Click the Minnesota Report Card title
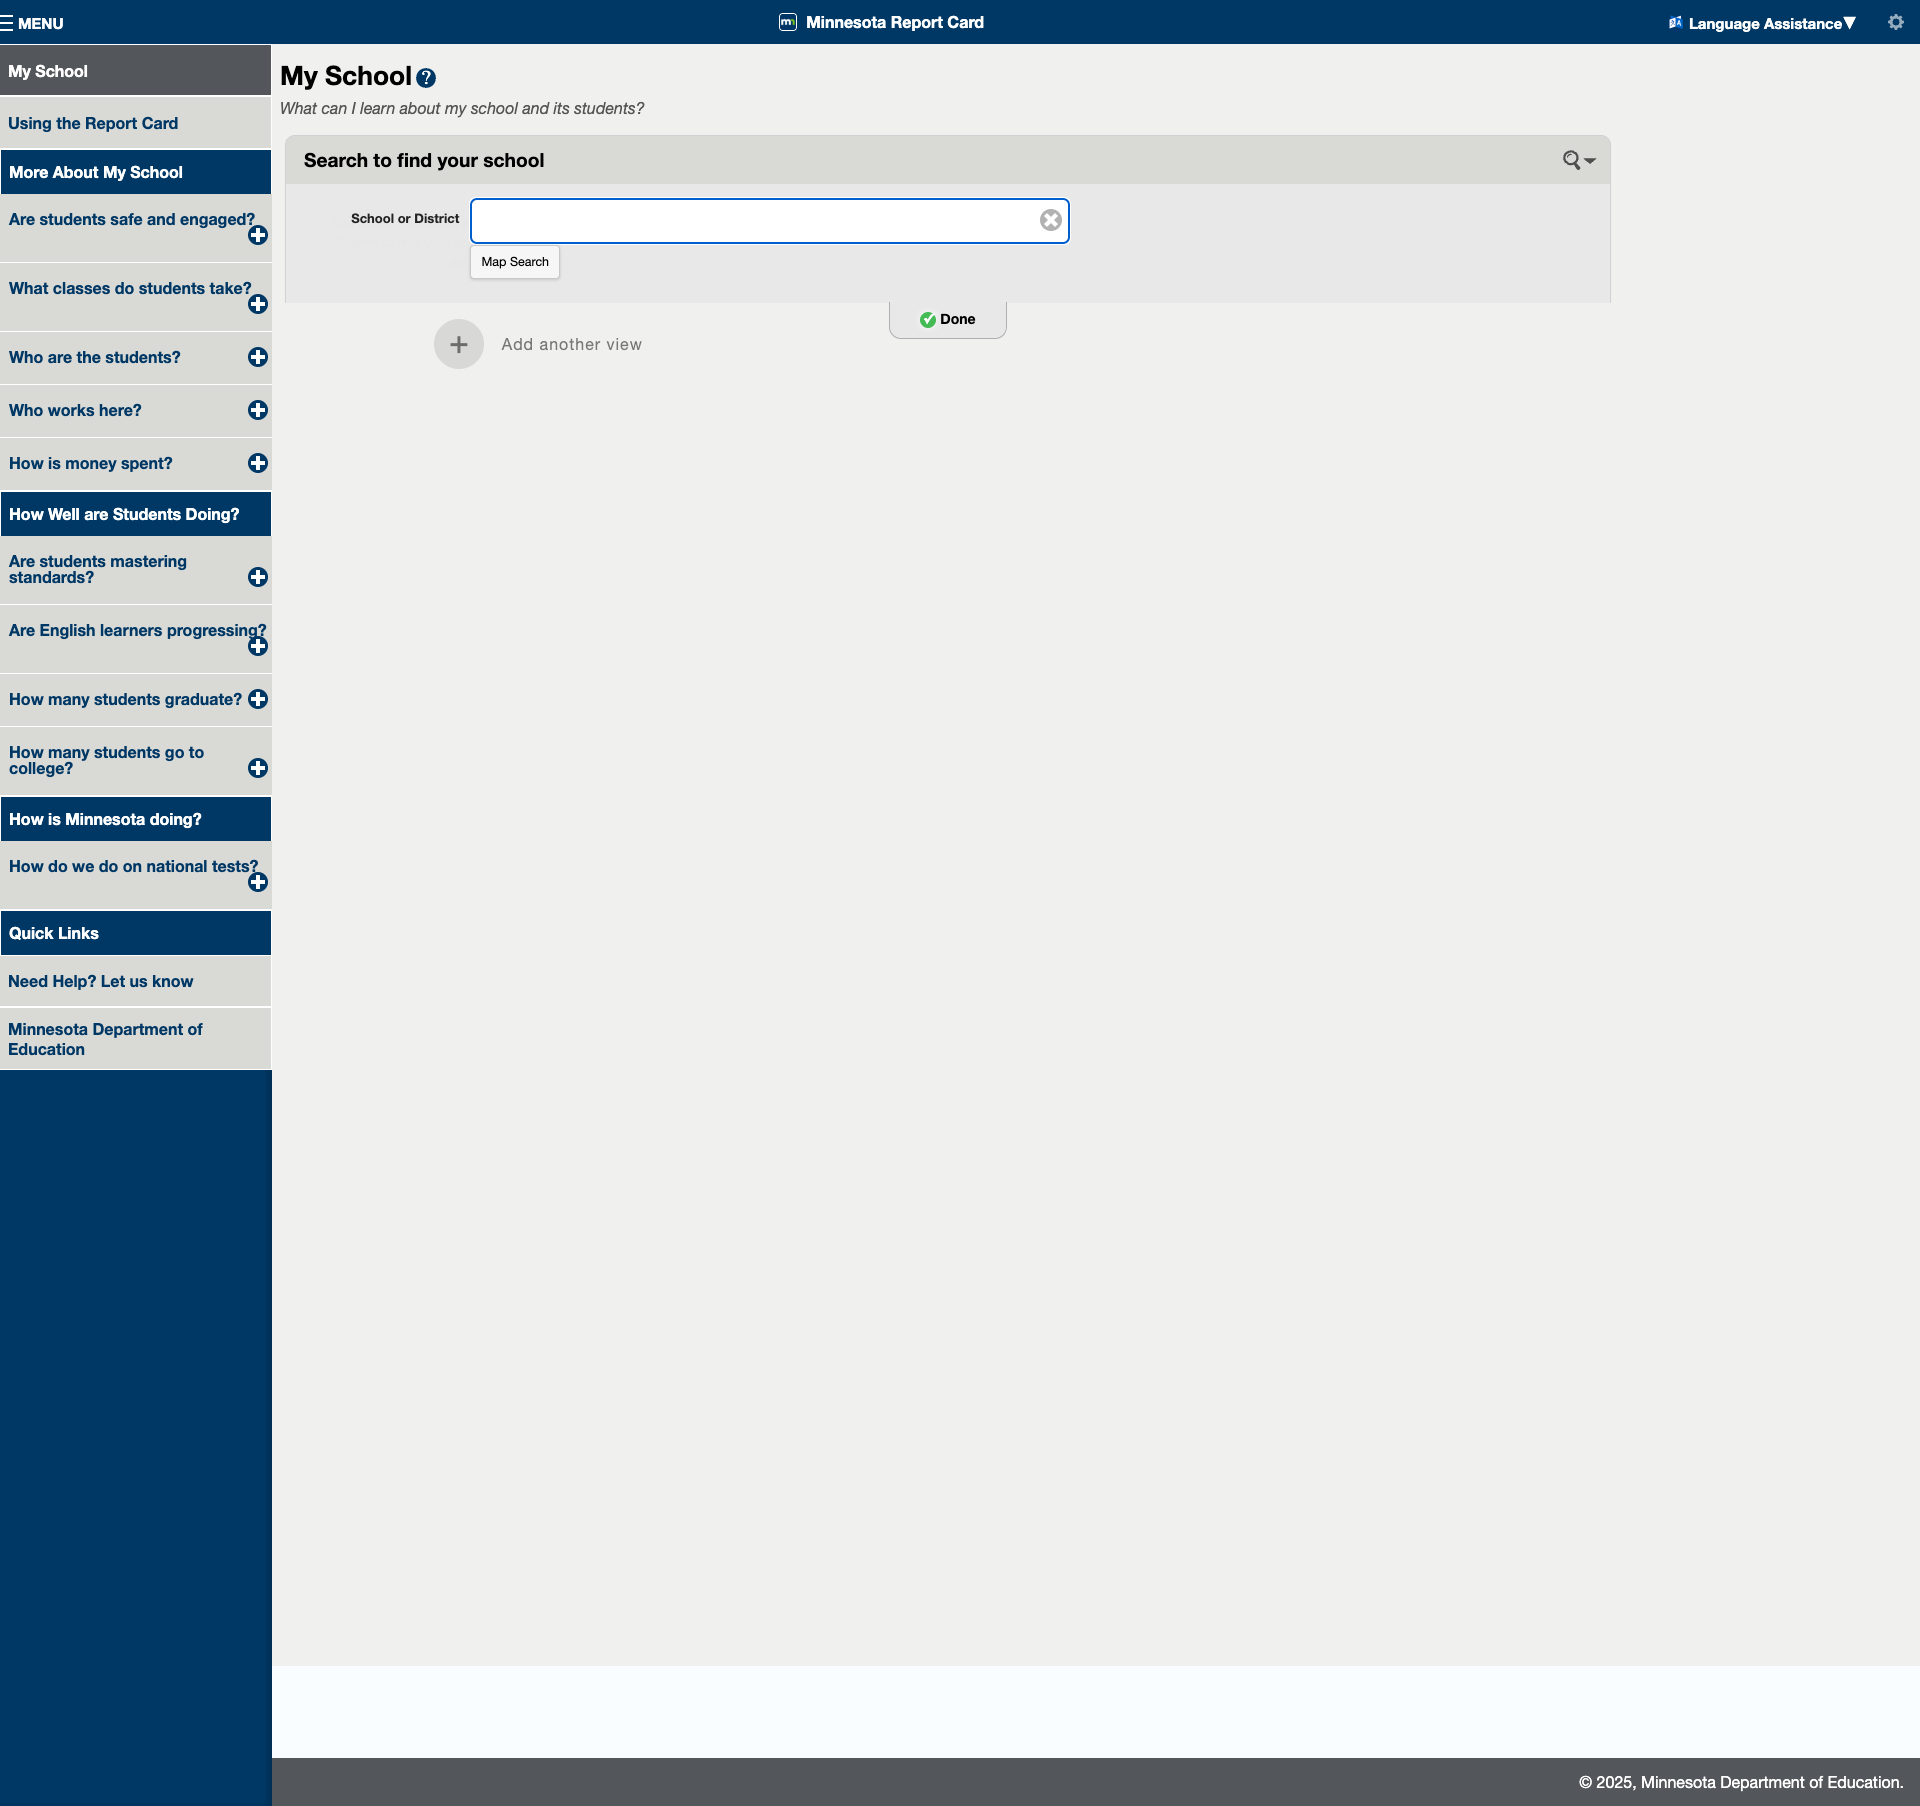 tap(895, 22)
